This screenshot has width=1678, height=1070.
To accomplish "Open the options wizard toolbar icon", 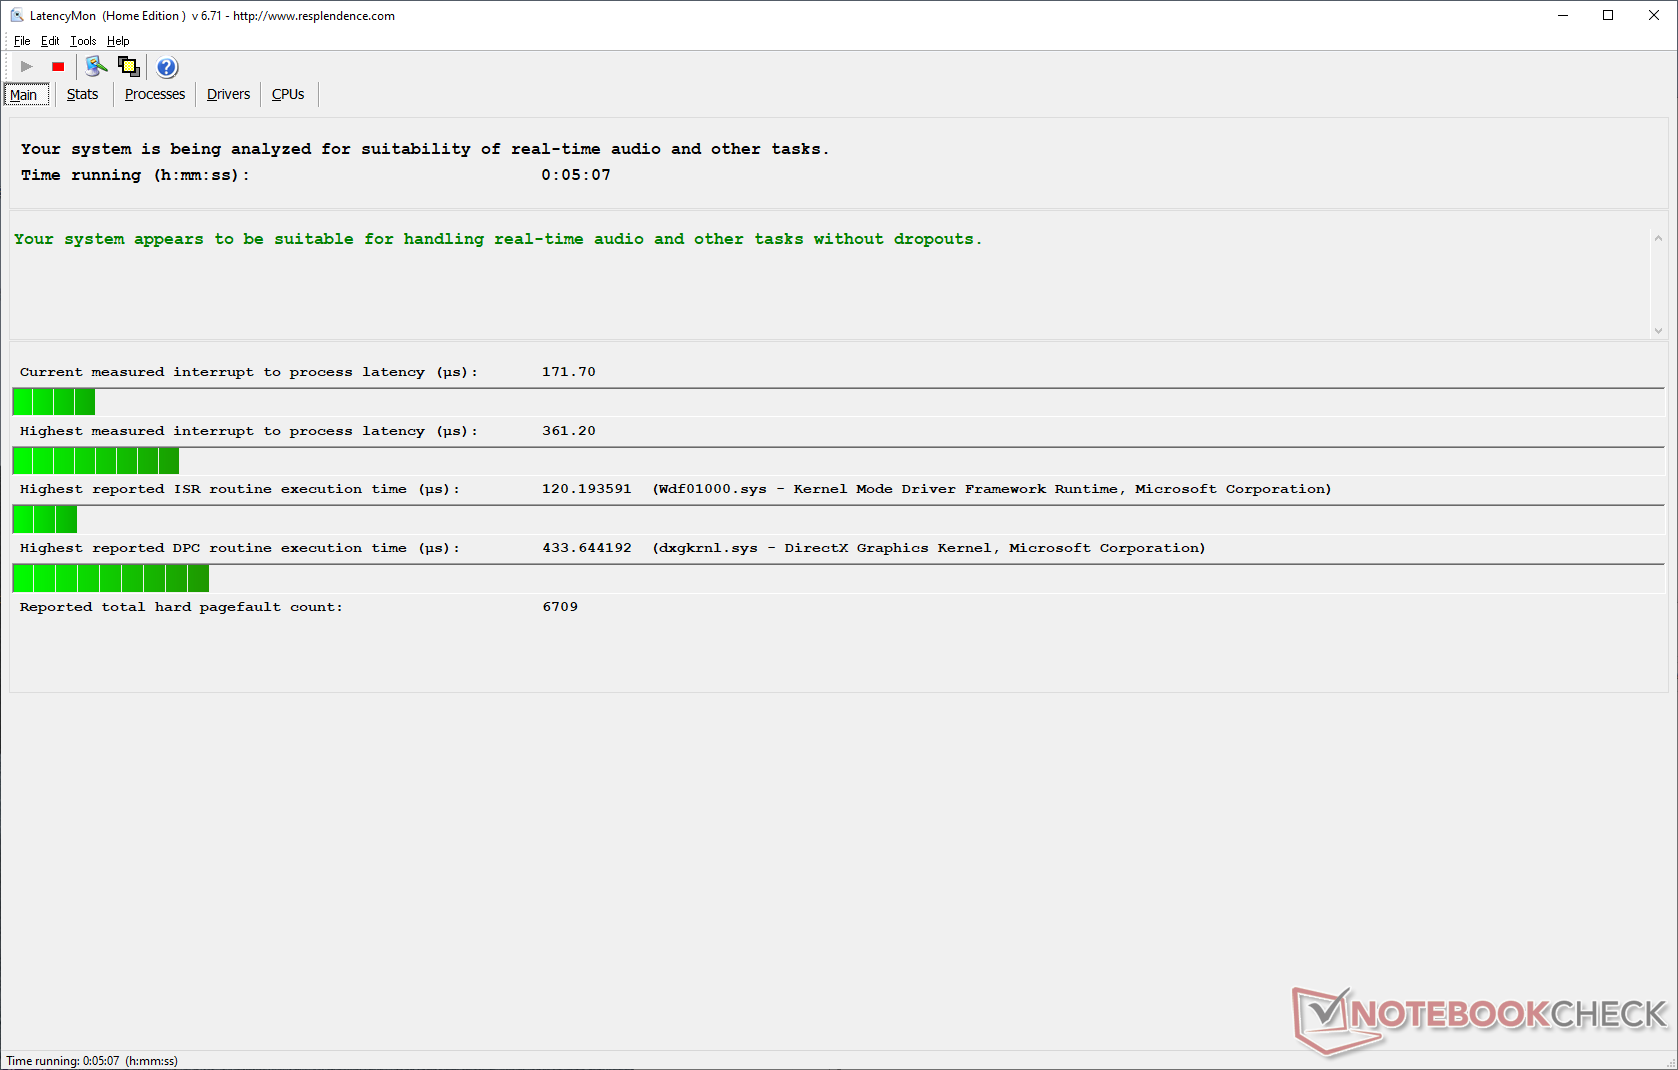I will point(96,67).
